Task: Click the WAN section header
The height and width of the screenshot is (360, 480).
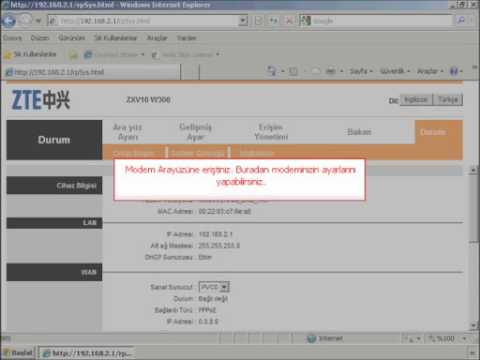Action: click(54, 272)
